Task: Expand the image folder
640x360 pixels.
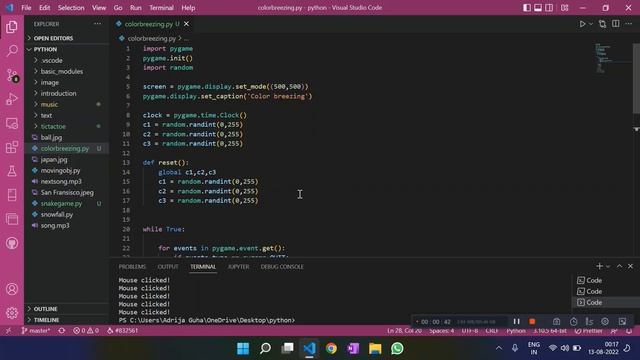Action: coord(67,82)
